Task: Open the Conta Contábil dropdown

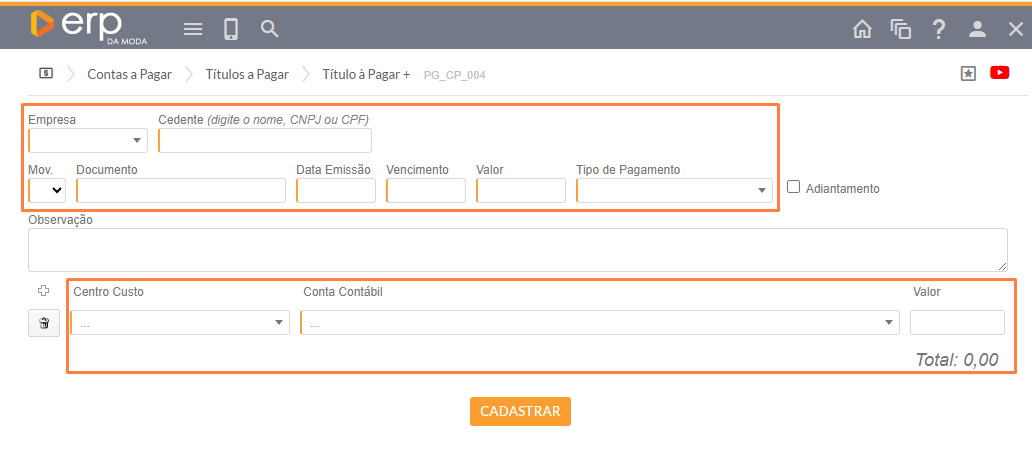Action: [599, 323]
